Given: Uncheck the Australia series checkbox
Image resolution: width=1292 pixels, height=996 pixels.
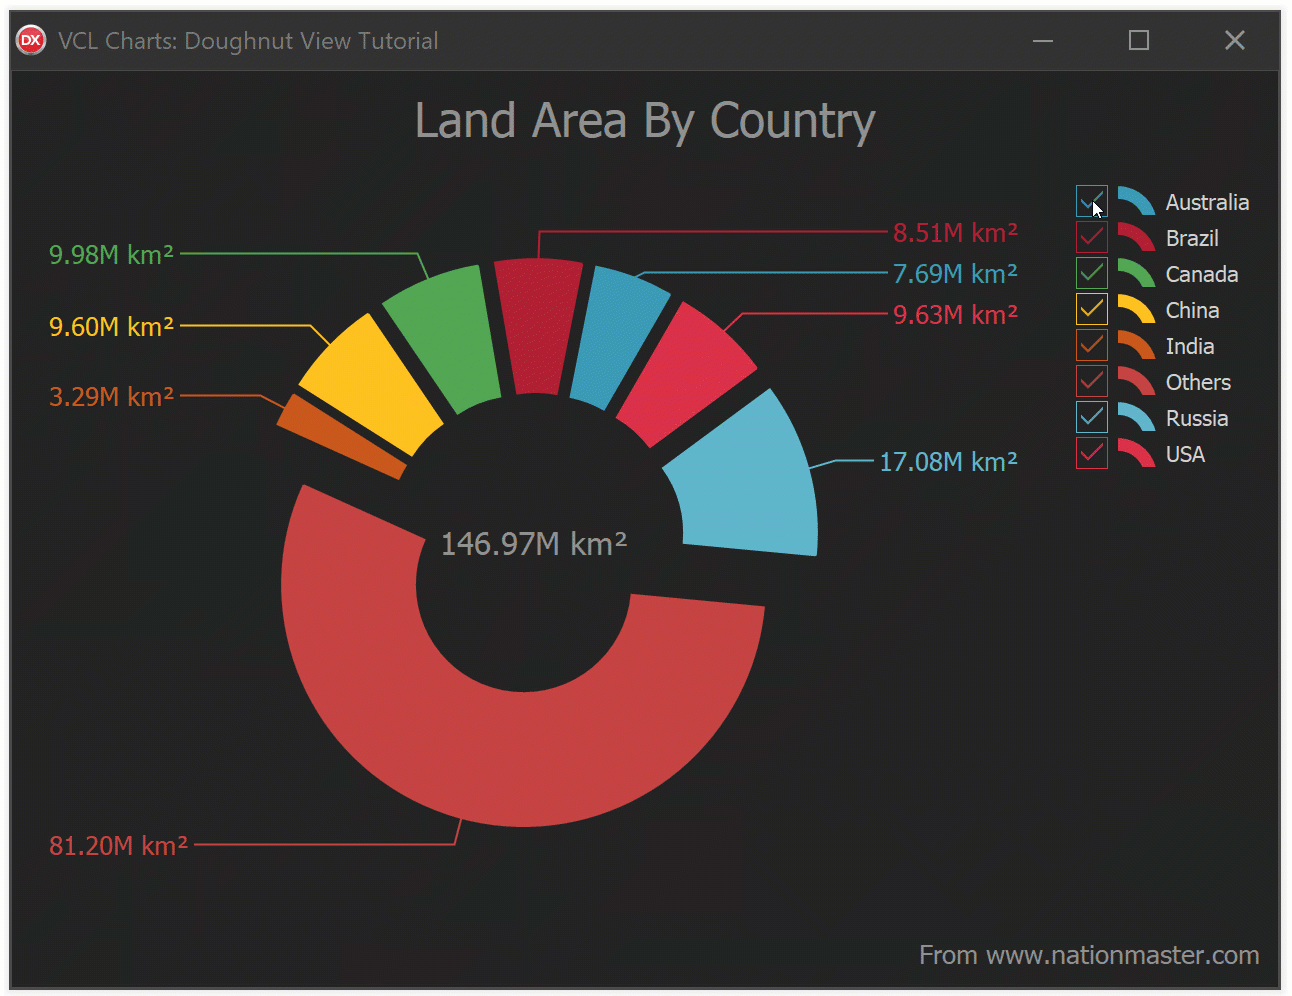Looking at the screenshot, I should click(x=1091, y=201).
